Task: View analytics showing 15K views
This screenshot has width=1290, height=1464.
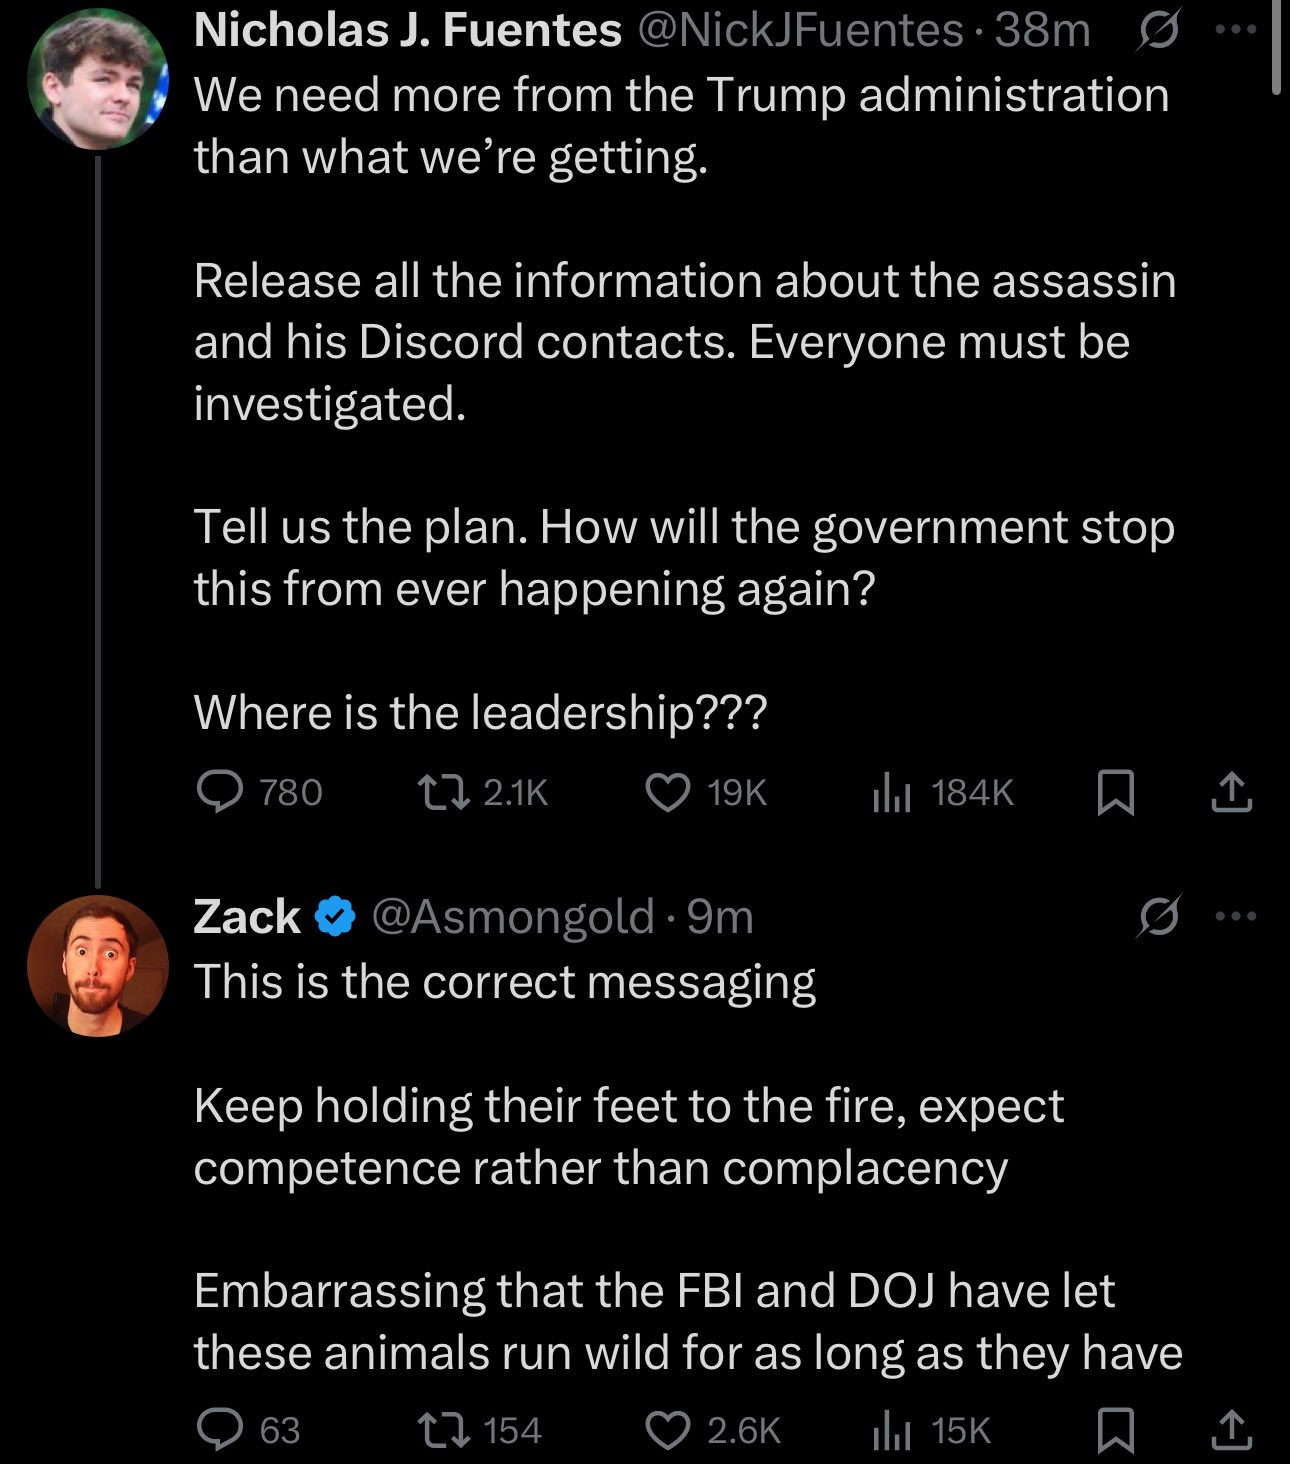Action: (891, 1430)
